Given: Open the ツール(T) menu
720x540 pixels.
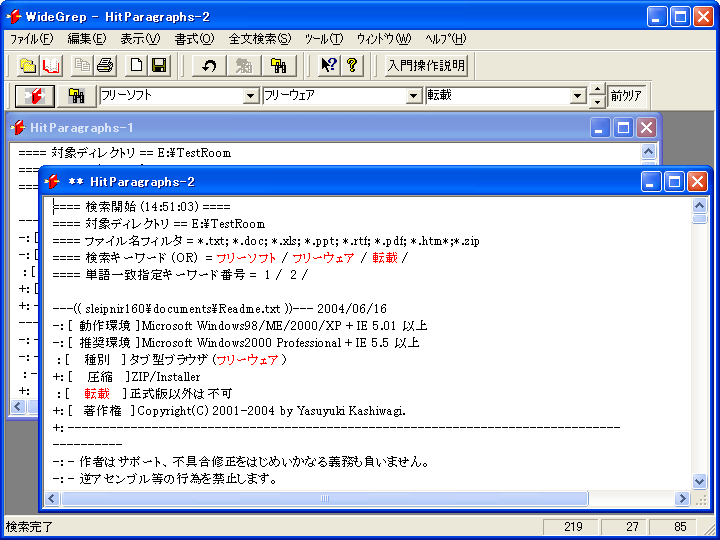Looking at the screenshot, I should pyautogui.click(x=324, y=39).
